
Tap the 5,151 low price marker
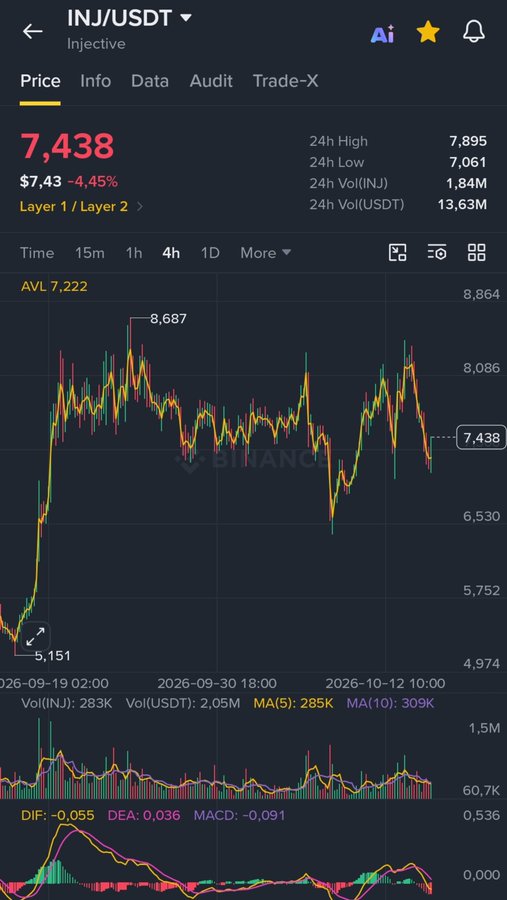53,655
